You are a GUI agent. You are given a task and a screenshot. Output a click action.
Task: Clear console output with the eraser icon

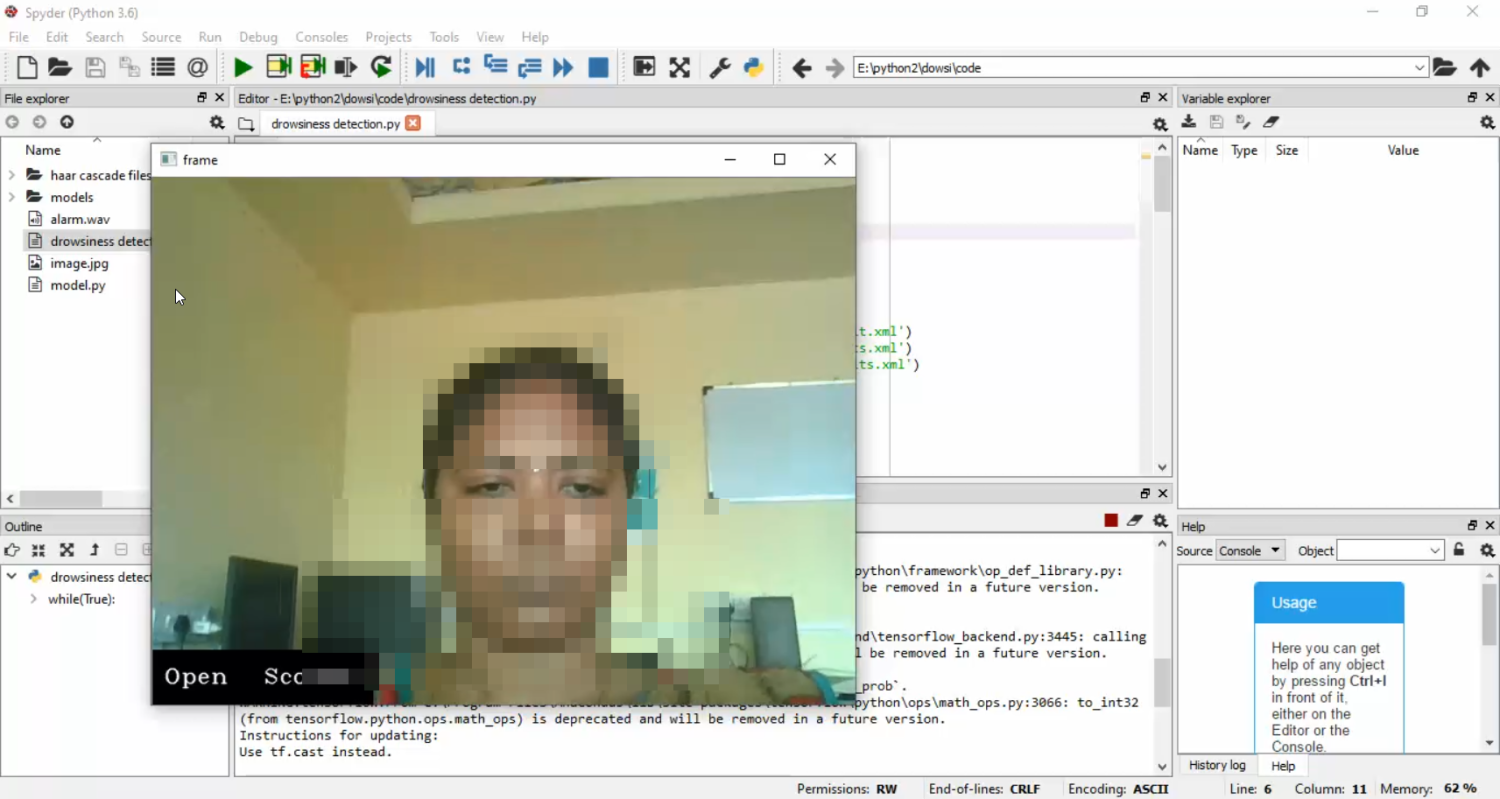point(1135,521)
